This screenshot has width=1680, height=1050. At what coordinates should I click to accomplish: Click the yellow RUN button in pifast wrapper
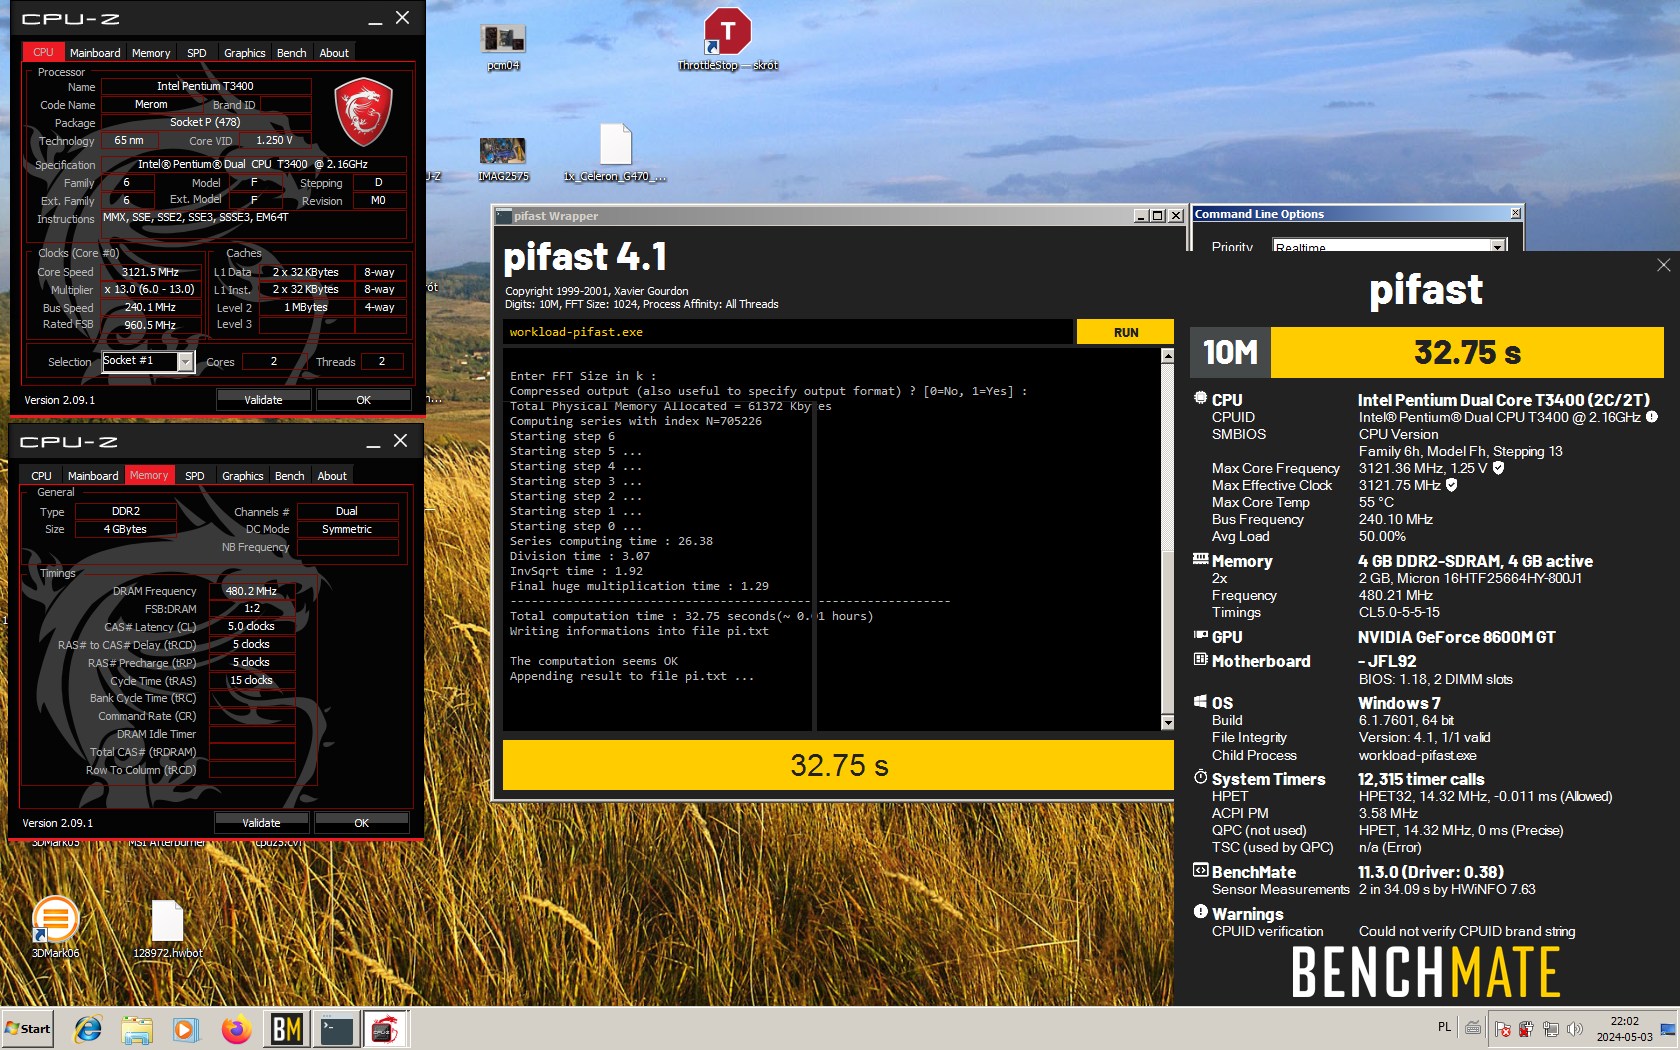click(x=1125, y=332)
